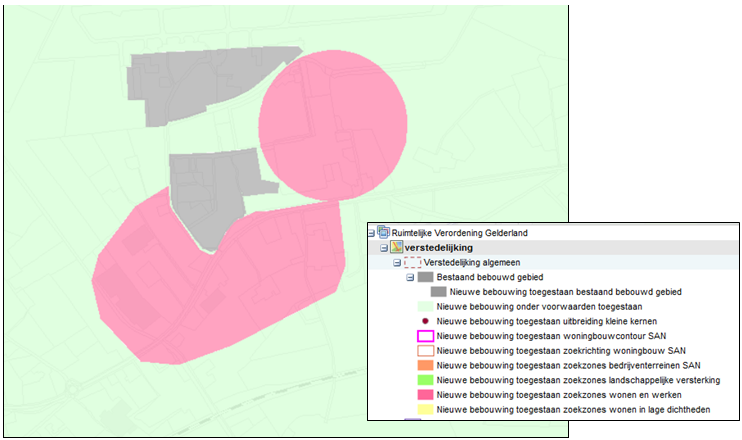Viewport: 742px width, 440px height.
Task: Click the Ruimtelijke Verordening Gelderland map service icon
Action: click(x=383, y=232)
